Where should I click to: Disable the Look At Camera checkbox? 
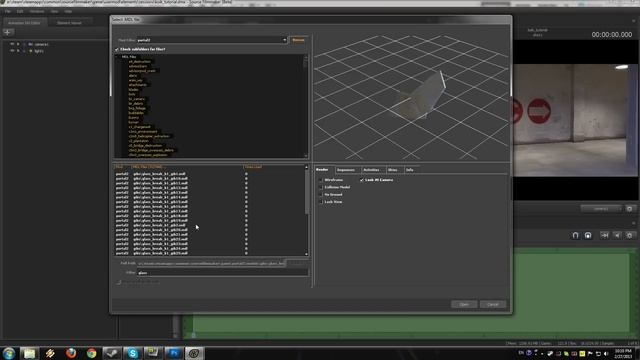click(x=362, y=180)
